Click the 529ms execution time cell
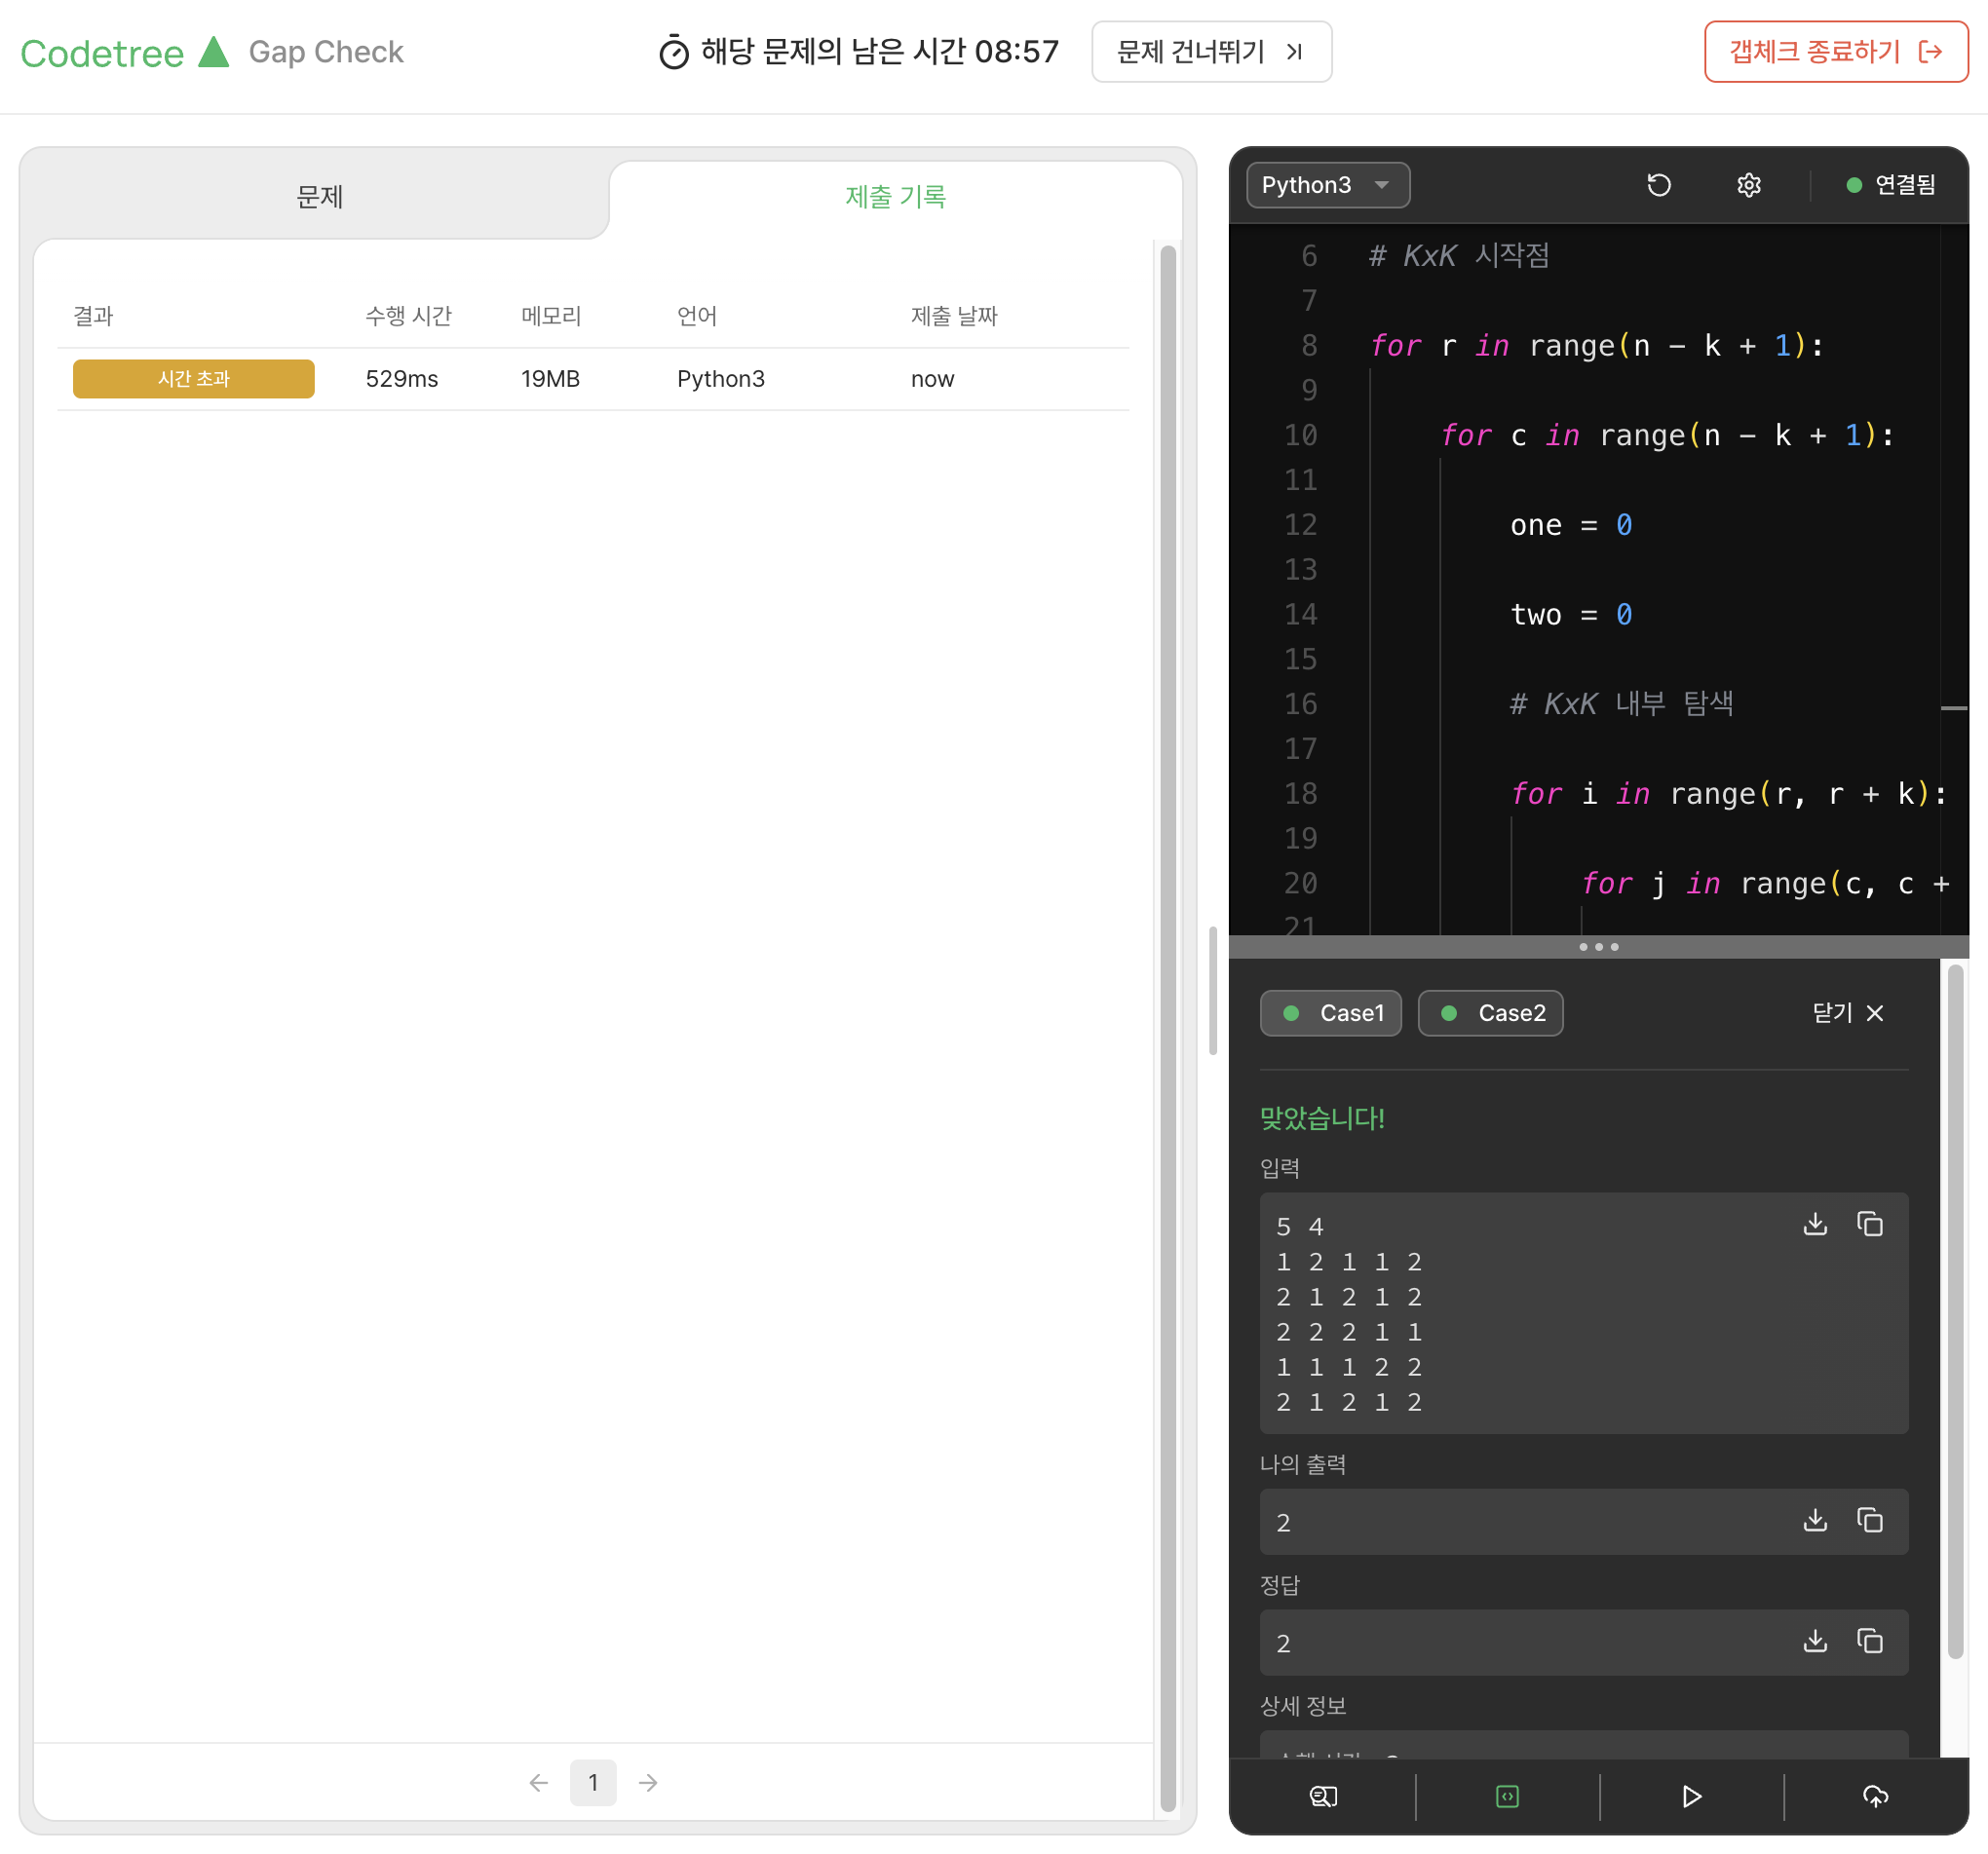 402,379
